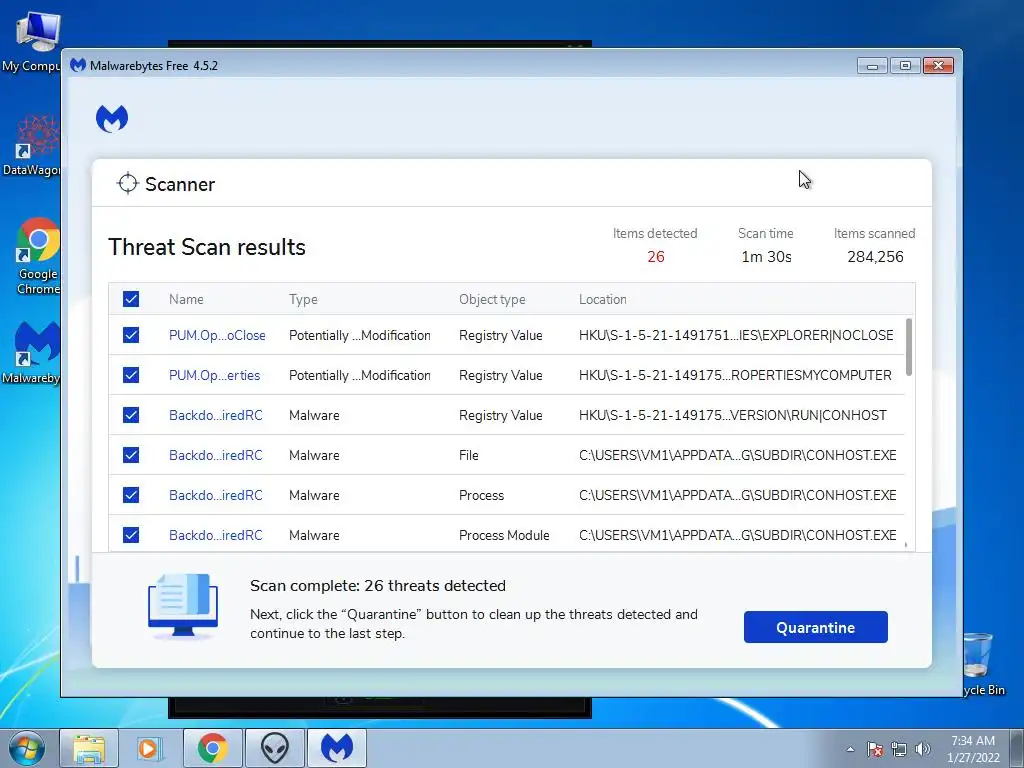
Task: Uncheck the Backdoor Process Module row checkbox
Action: pos(131,535)
